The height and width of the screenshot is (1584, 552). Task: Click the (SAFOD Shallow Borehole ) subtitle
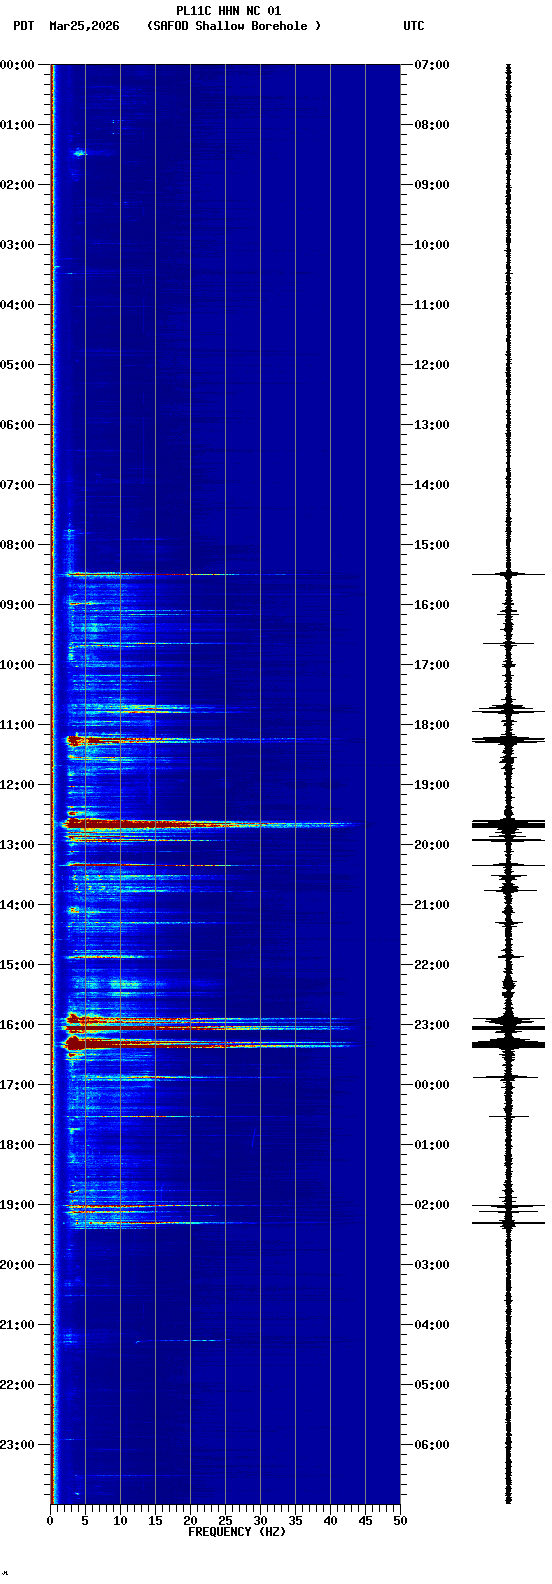click(x=234, y=26)
